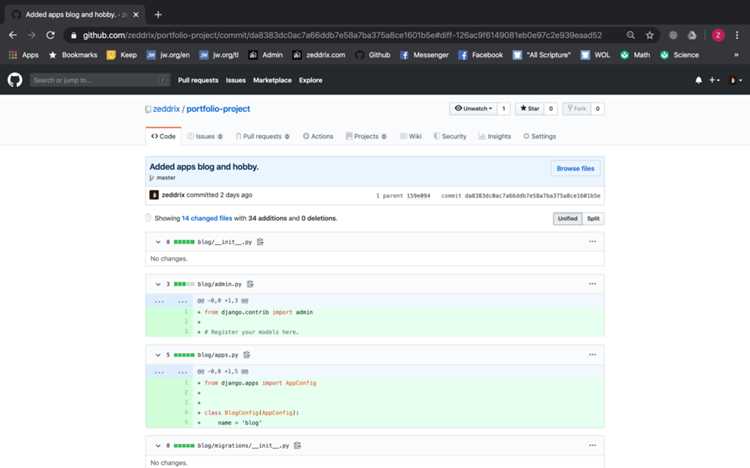
Task: Star the repository
Action: (x=530, y=109)
